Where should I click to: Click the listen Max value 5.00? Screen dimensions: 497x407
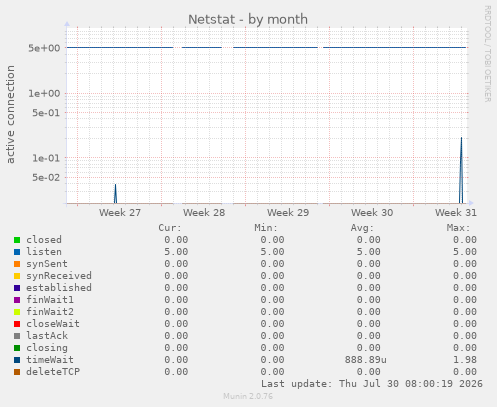click(465, 252)
